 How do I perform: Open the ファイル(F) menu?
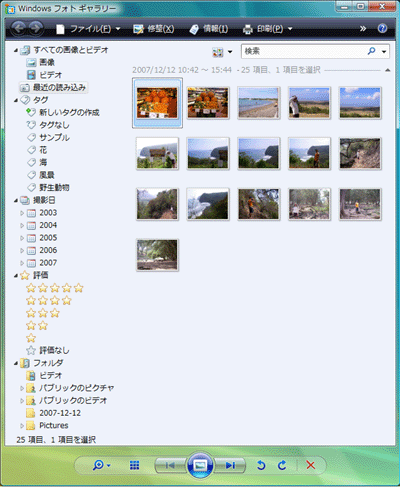pos(88,29)
